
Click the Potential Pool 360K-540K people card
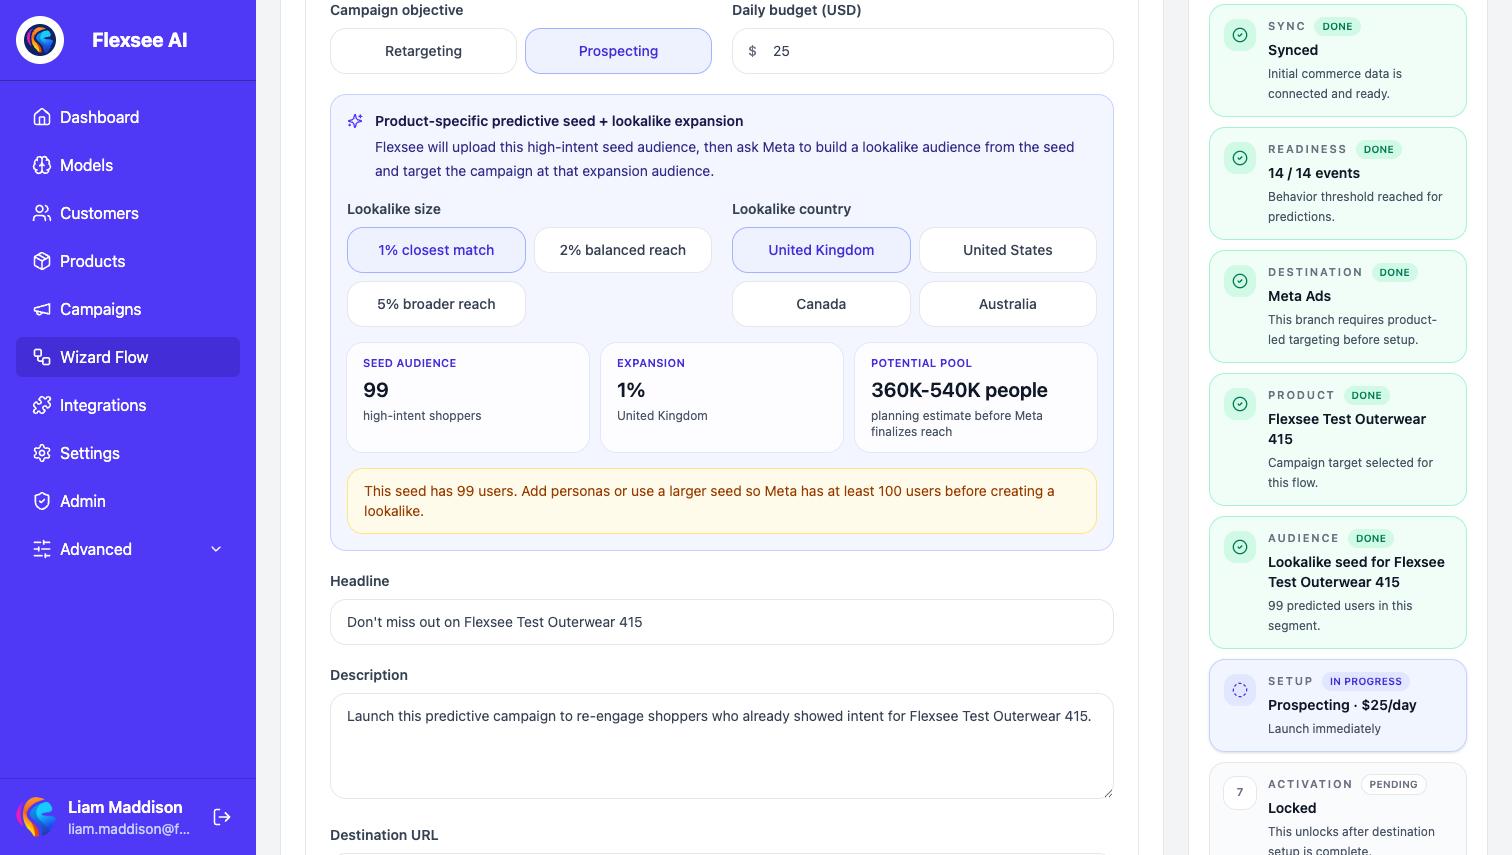coord(976,398)
